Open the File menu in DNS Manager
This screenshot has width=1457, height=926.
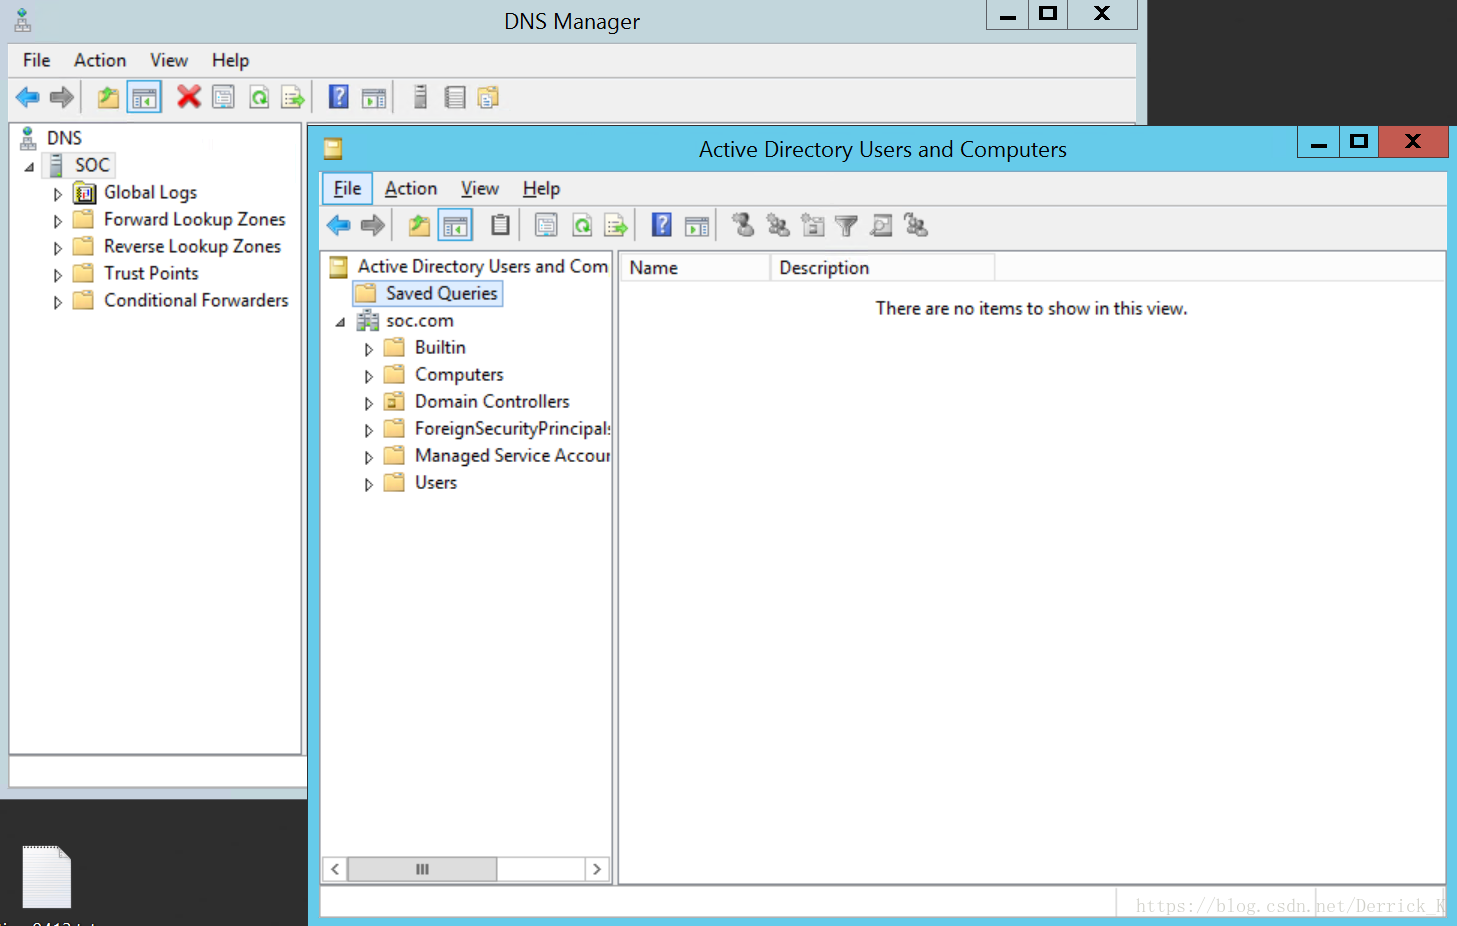coord(37,60)
